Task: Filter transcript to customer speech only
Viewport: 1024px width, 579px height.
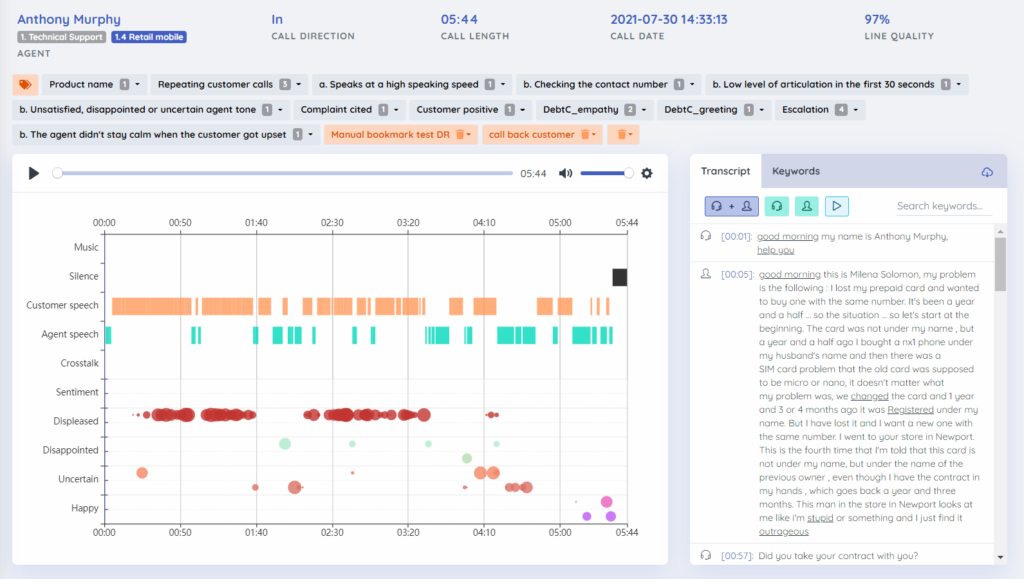Action: [807, 206]
